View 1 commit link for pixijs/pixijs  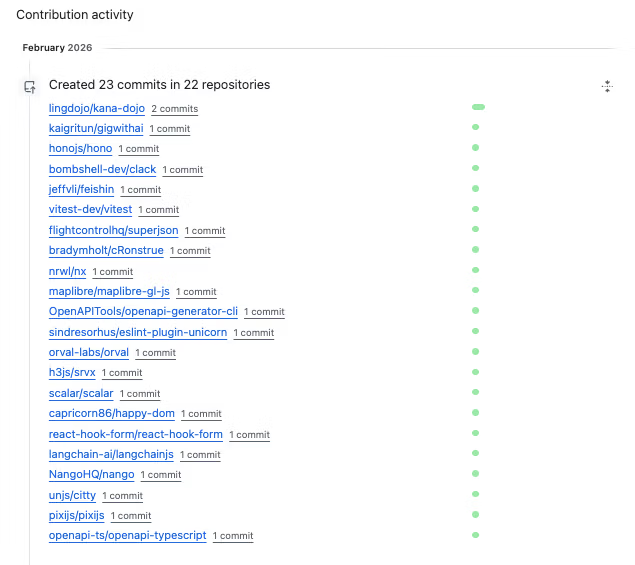click(x=131, y=516)
